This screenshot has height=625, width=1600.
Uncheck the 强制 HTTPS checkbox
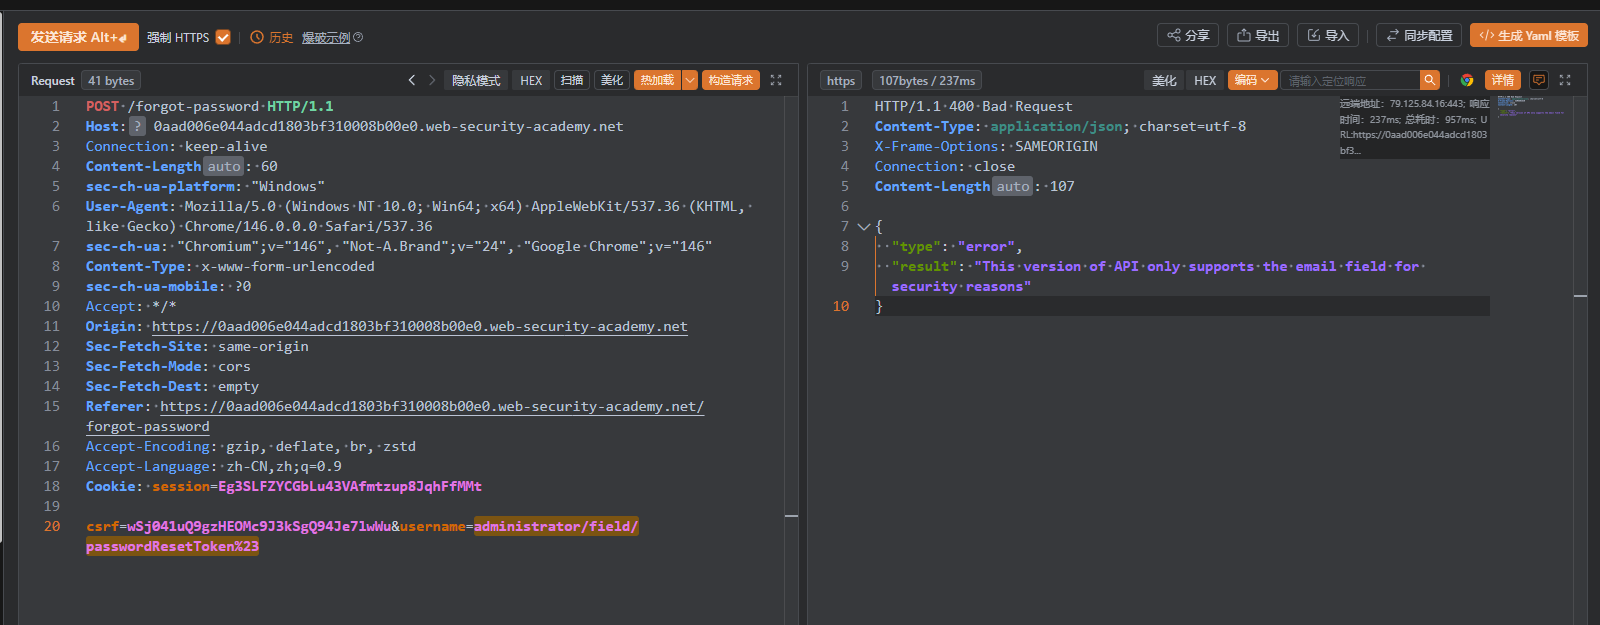click(x=223, y=37)
